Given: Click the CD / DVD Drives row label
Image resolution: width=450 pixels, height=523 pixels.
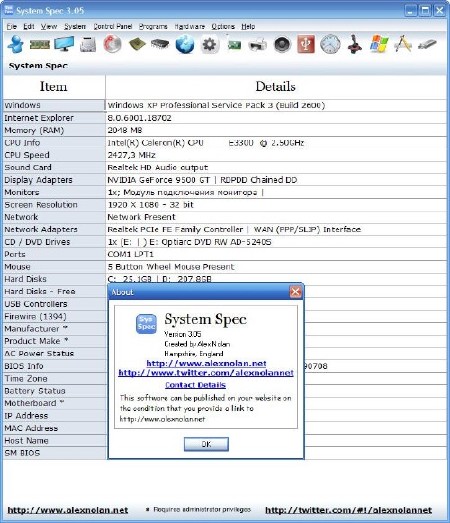Looking at the screenshot, I should pos(37,242).
